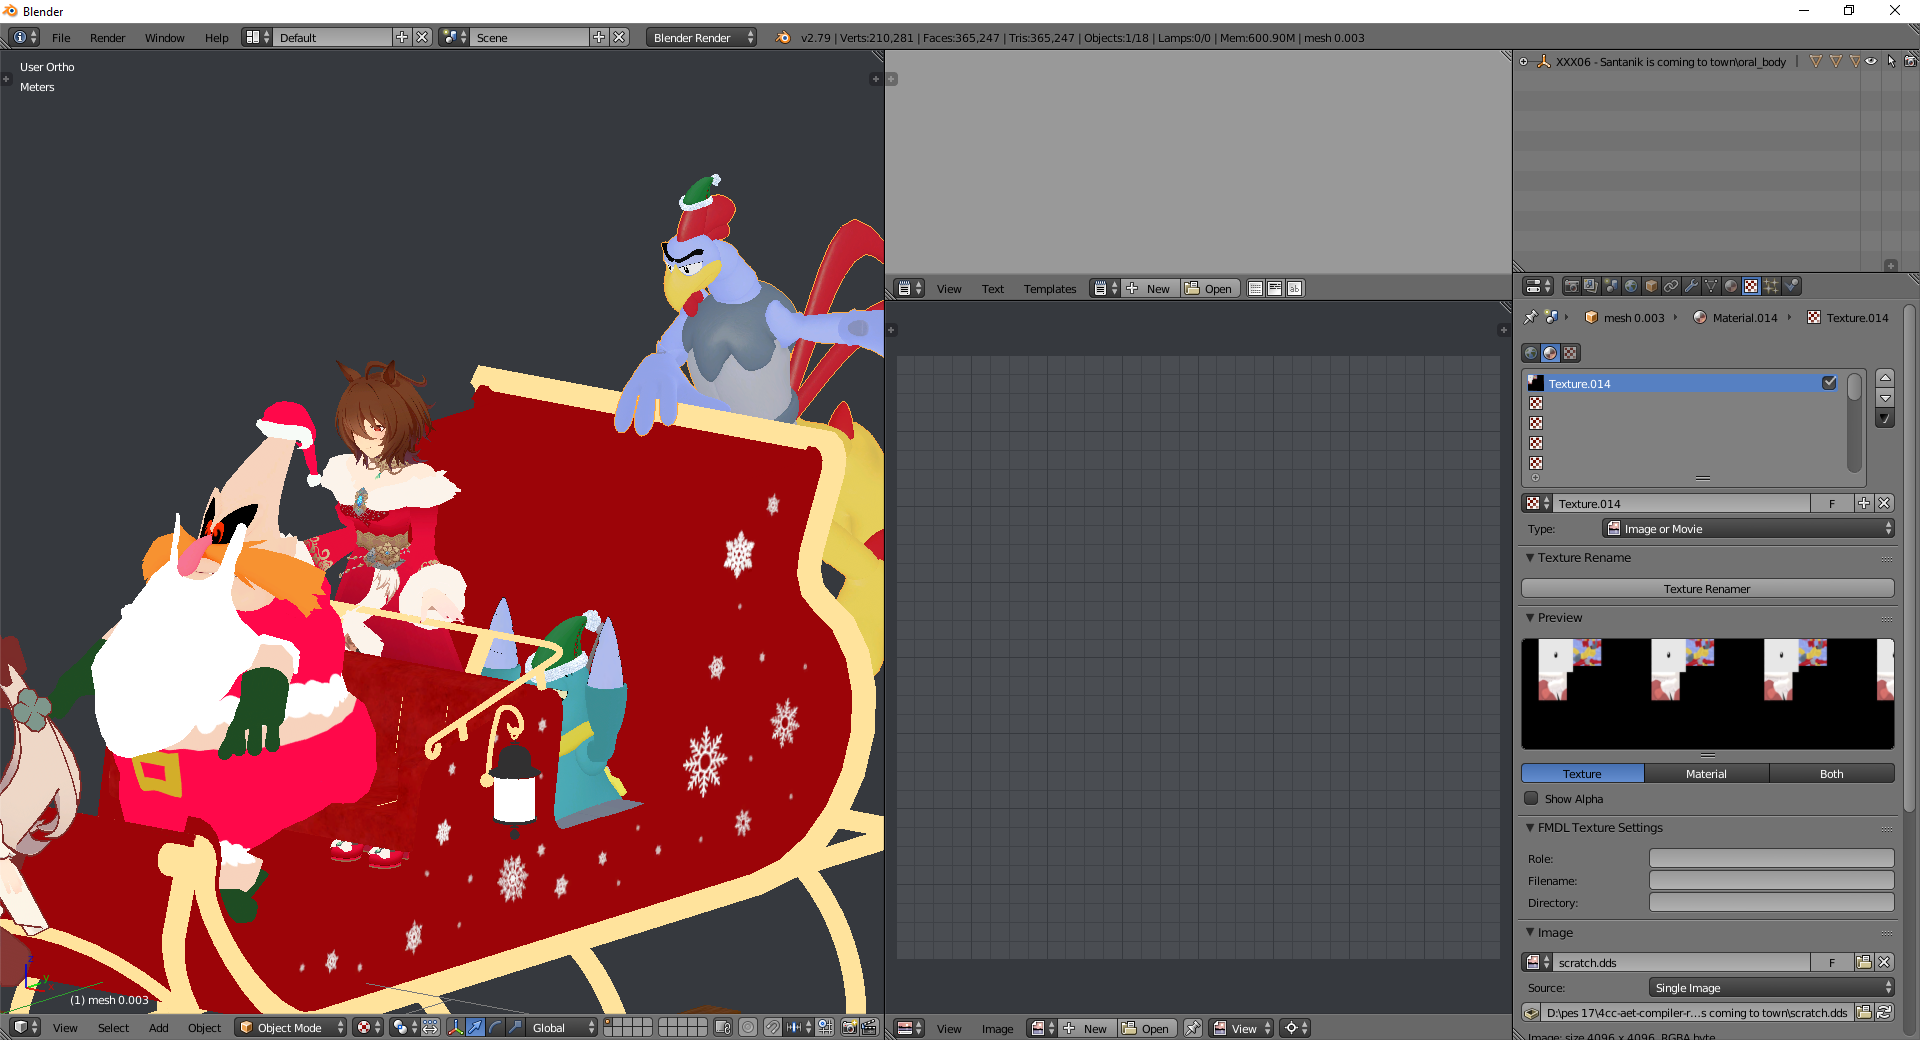Open the World properties tab

pos(1631,286)
